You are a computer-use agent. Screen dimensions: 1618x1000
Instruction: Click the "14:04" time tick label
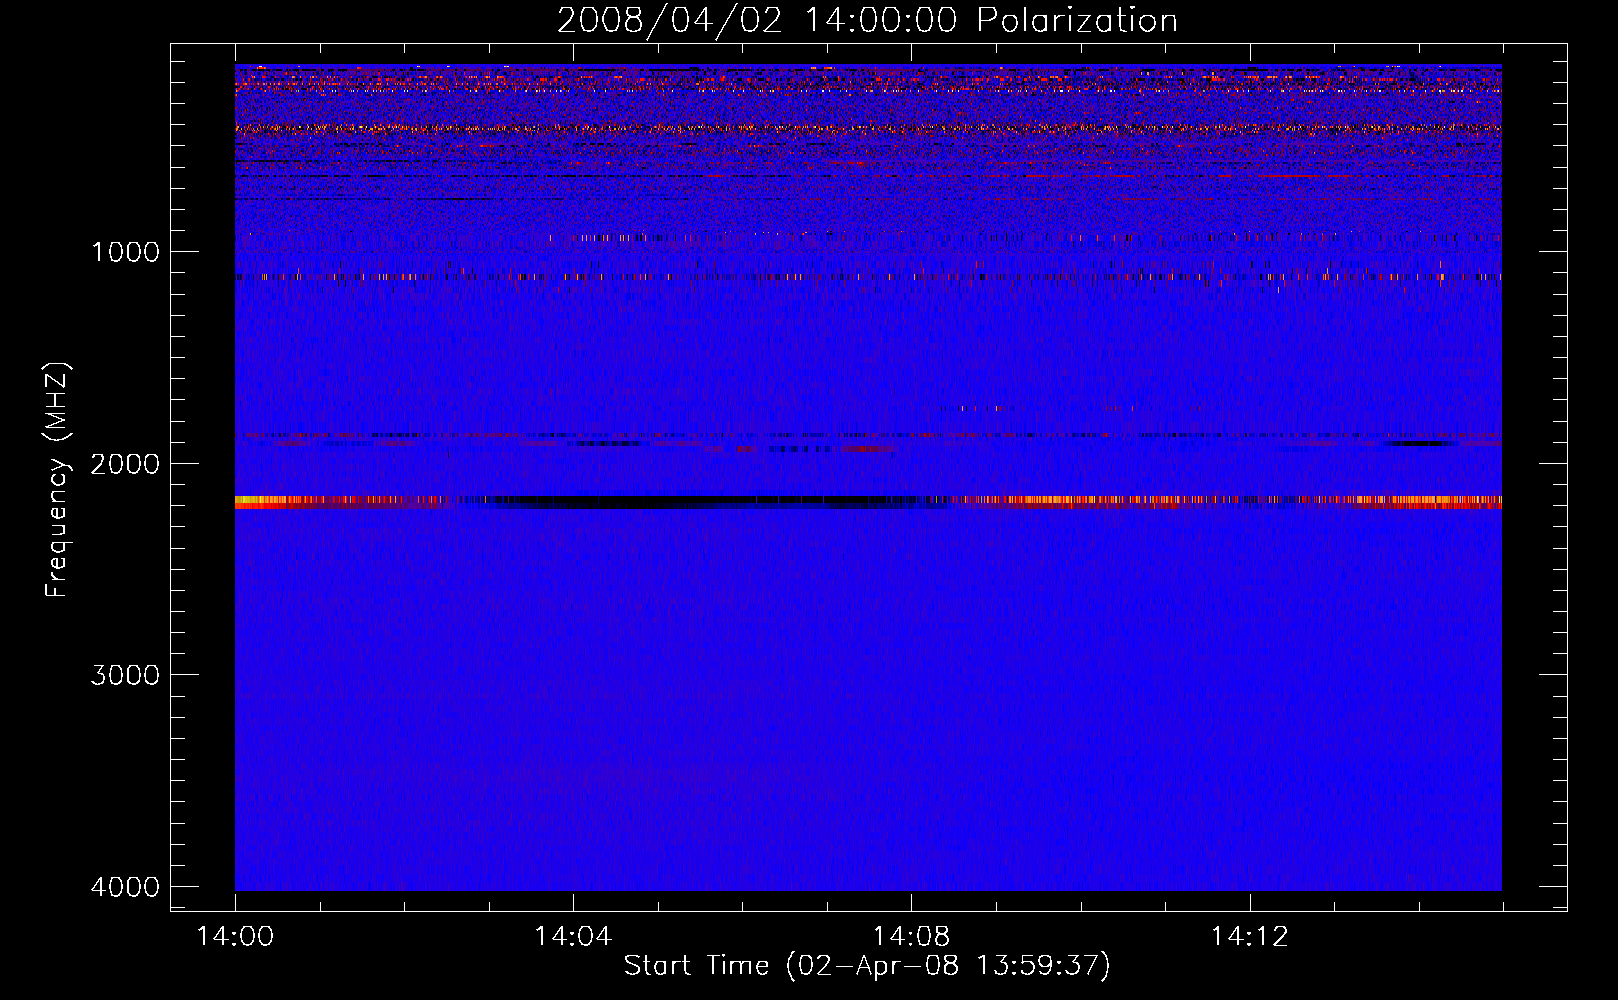click(x=573, y=937)
